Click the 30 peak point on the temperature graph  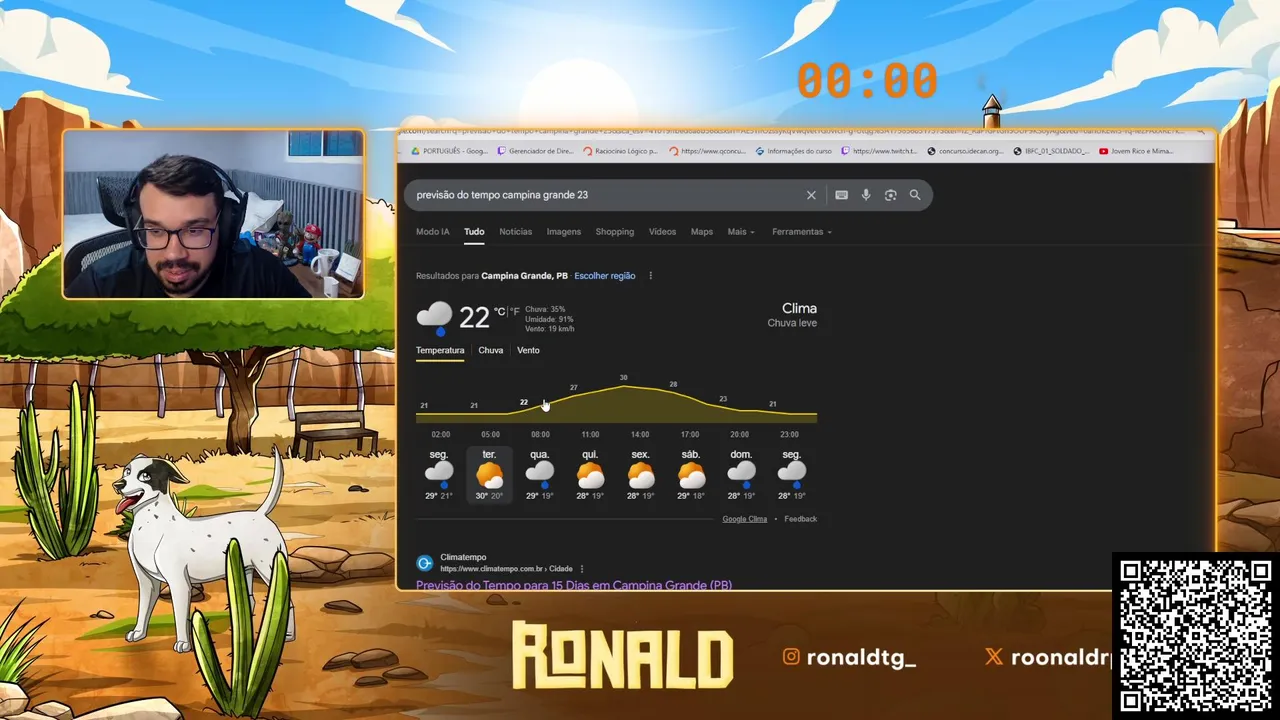[x=623, y=378]
